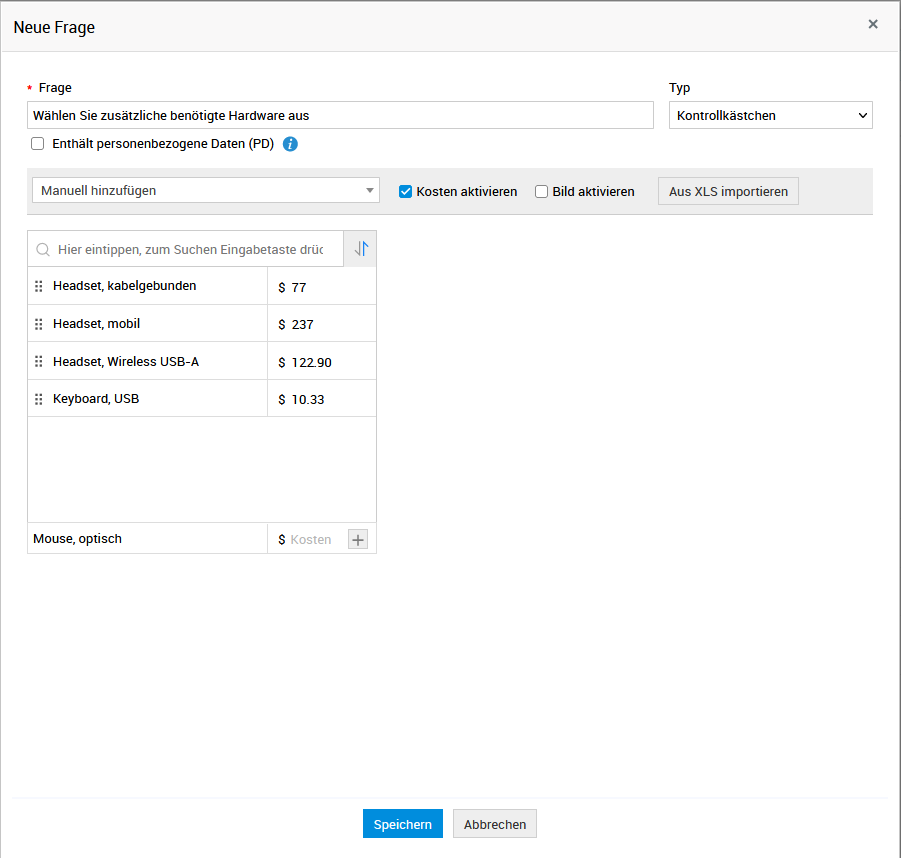Expand the Manuell hinzufügen dropdown
Image resolution: width=901 pixels, height=858 pixels.
click(x=206, y=190)
